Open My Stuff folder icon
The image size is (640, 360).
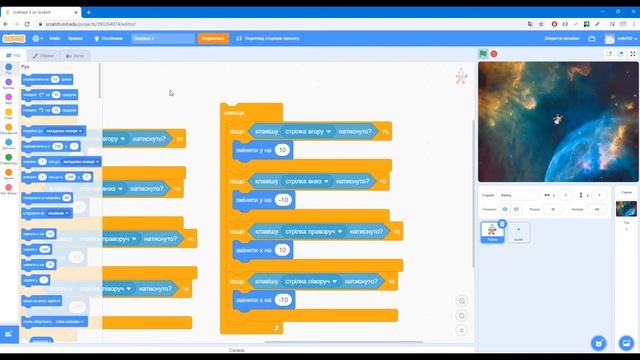pyautogui.click(x=592, y=38)
